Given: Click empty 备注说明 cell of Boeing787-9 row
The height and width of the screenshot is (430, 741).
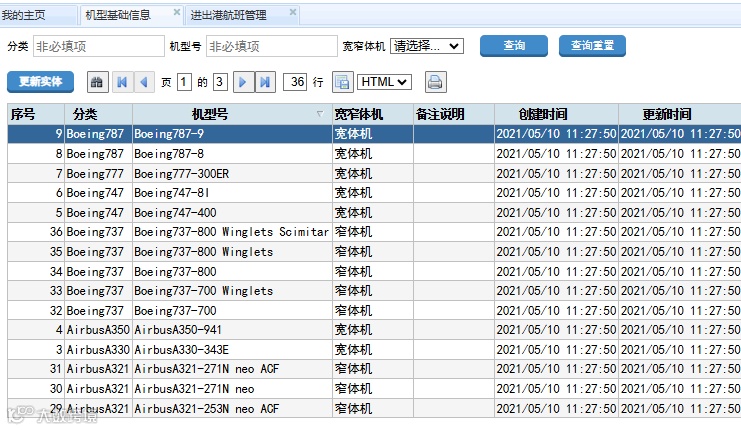Looking at the screenshot, I should [x=454, y=134].
